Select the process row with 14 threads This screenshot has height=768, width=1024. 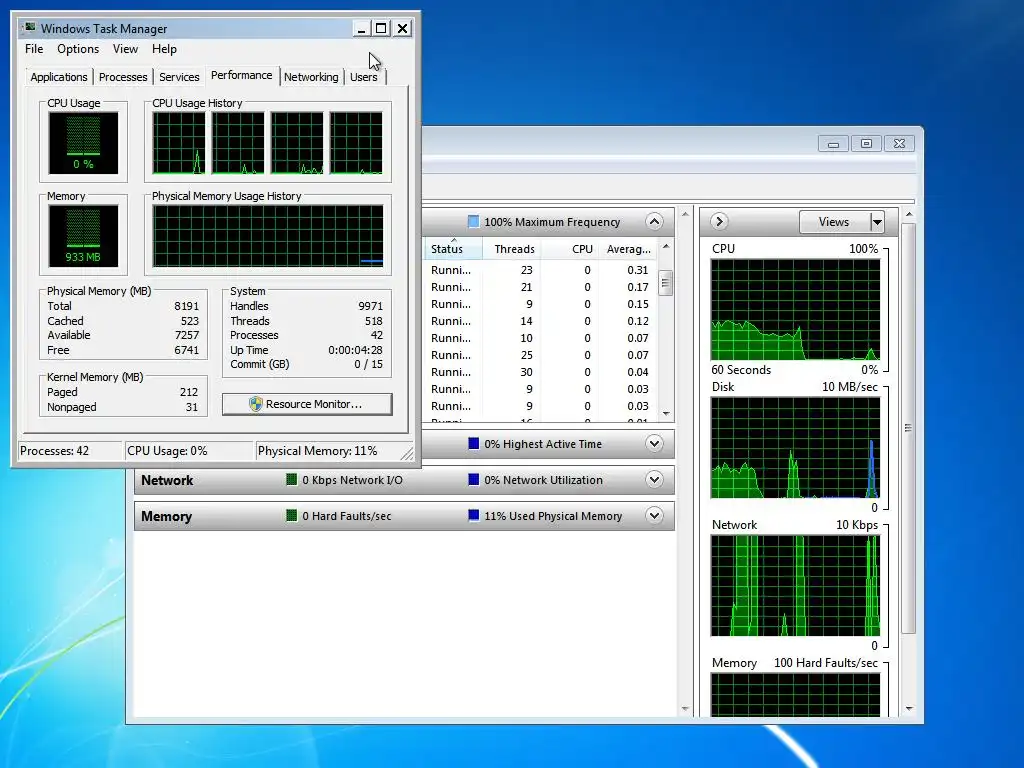pyautogui.click(x=540, y=321)
